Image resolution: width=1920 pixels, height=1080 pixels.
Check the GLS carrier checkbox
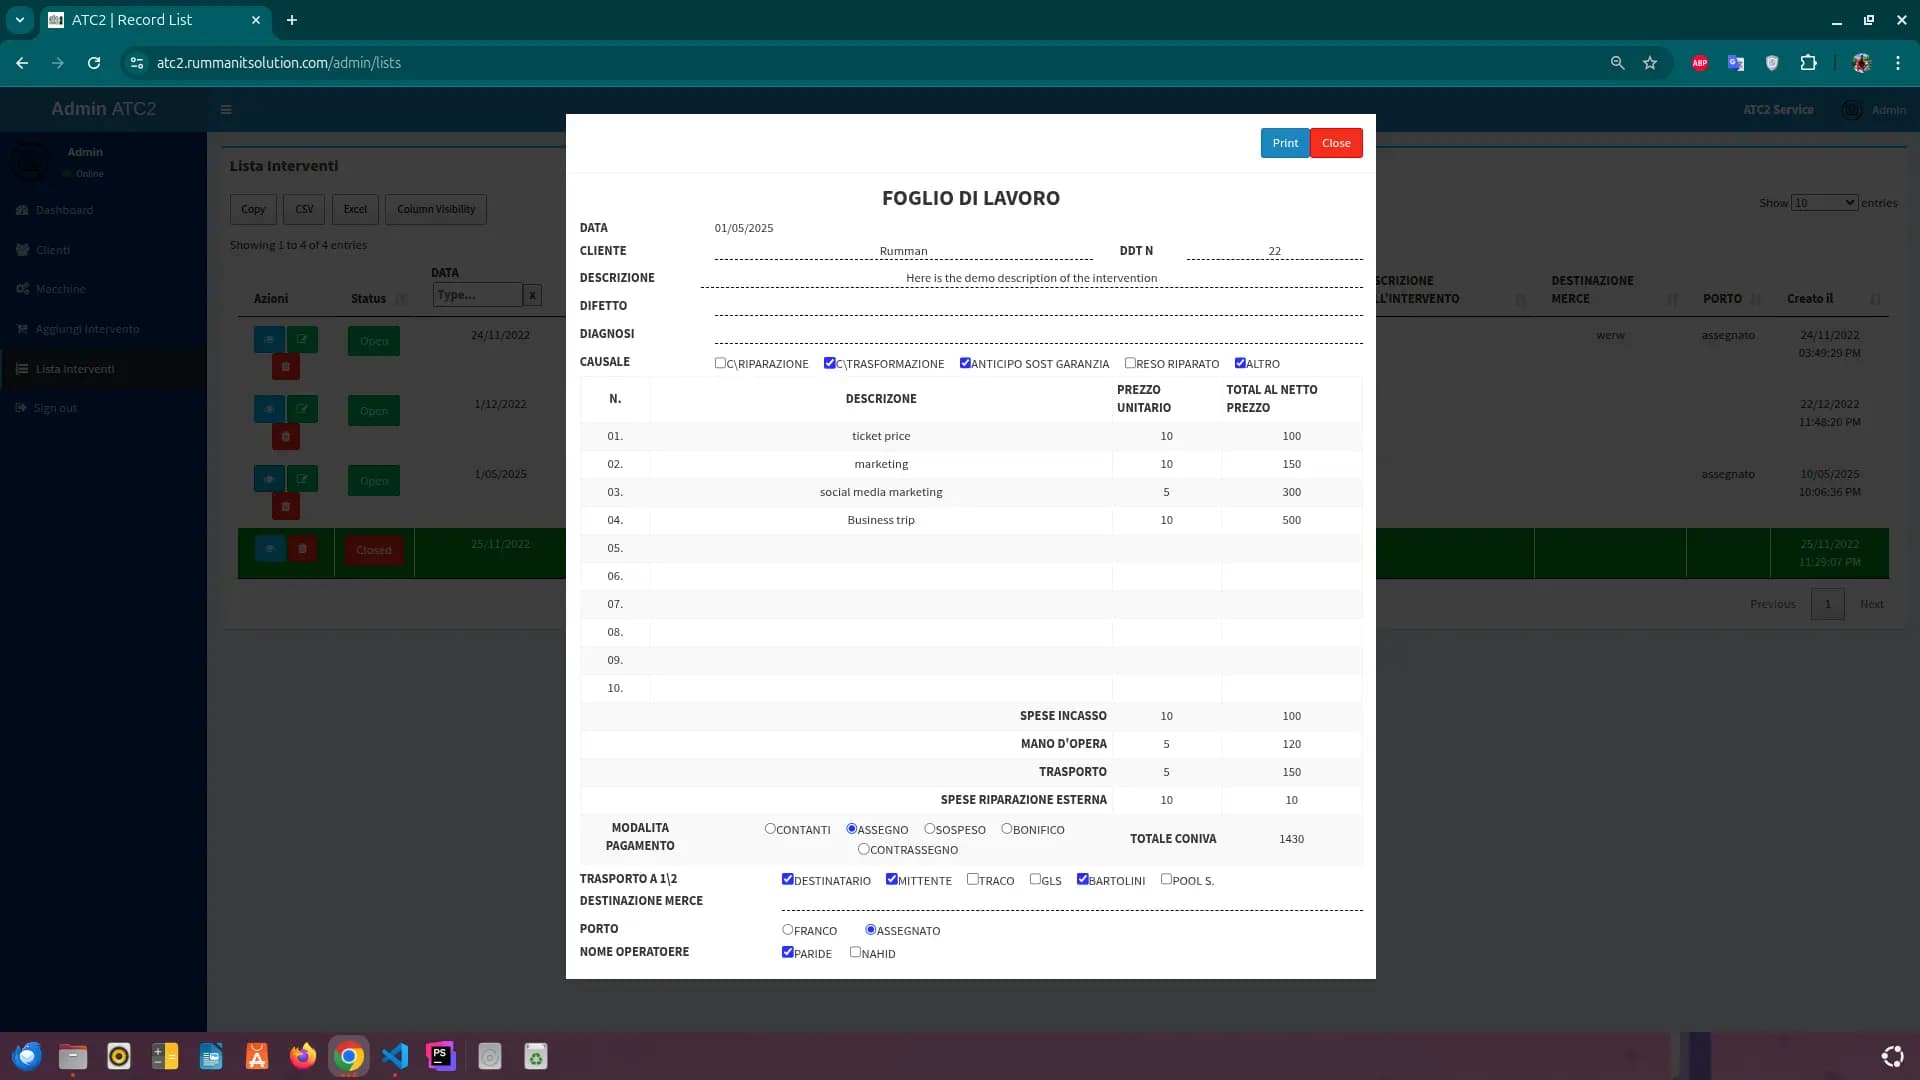tap(1035, 880)
